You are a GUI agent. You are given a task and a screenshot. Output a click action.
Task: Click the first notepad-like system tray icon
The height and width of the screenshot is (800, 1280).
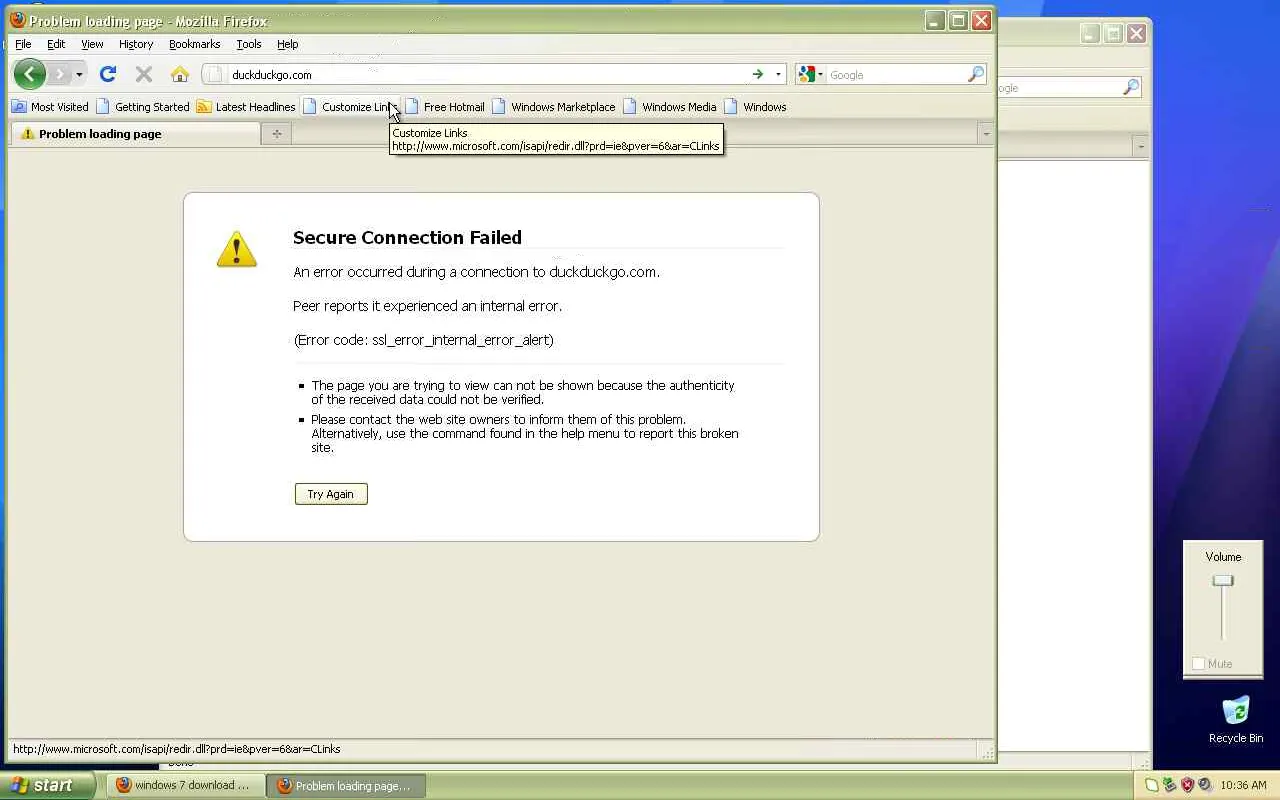1151,785
